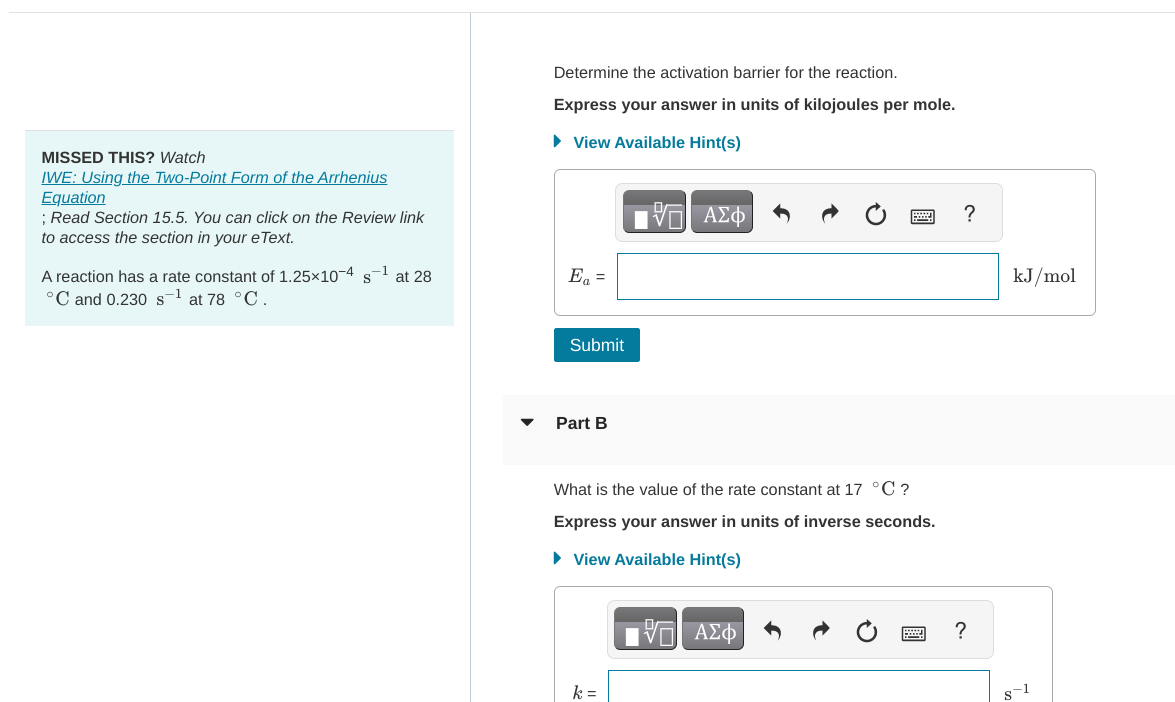This screenshot has height=702, width=1175.
Task: Open the math template icon in Part B
Action: pyautogui.click(x=645, y=629)
